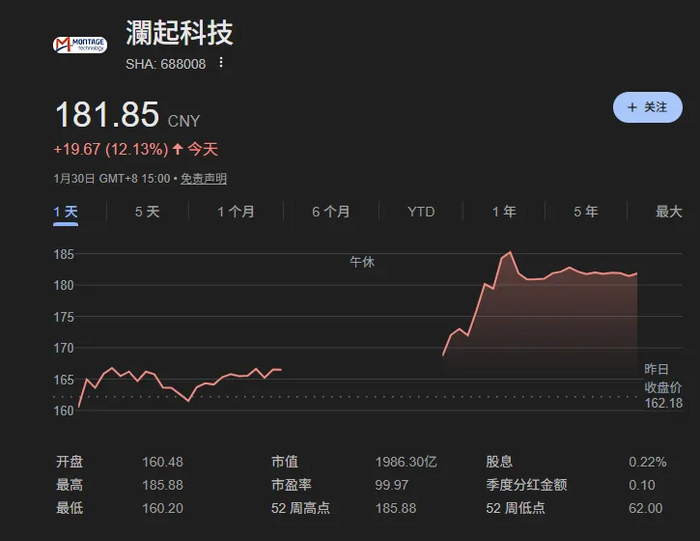The width and height of the screenshot is (700, 541).
Task: Click the 160 y-axis label
Action: click(x=63, y=411)
